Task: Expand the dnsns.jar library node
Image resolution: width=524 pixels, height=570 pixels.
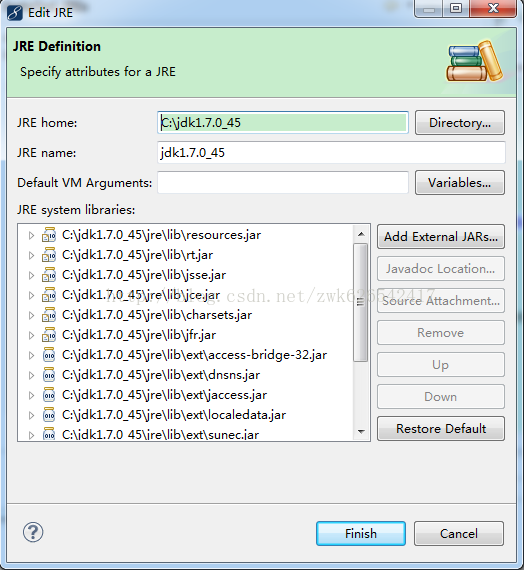Action: [31, 376]
